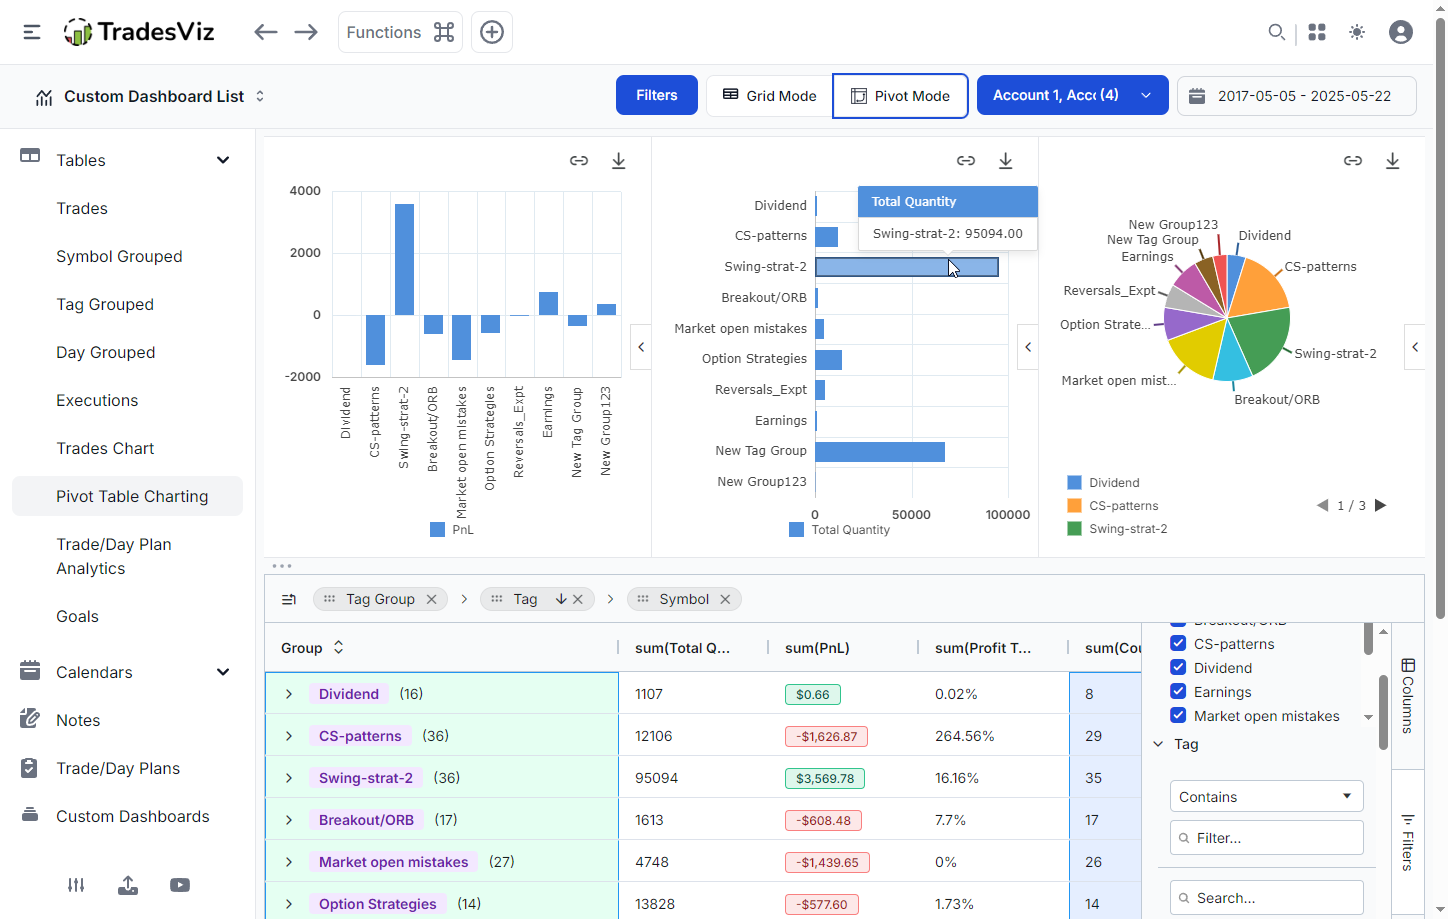
Task: Open the user profile avatar icon
Action: point(1401,32)
